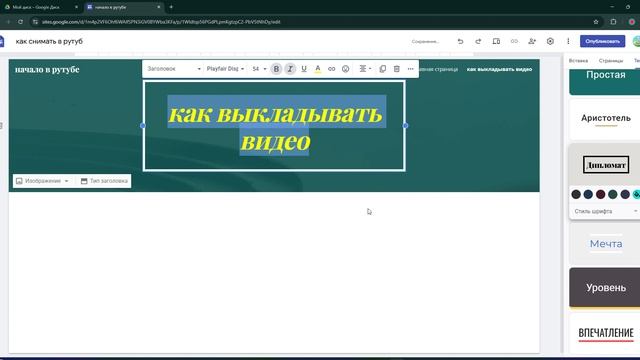640x360 pixels.
Task: Edit document title как снимать в рутуб
Action: click(49, 41)
